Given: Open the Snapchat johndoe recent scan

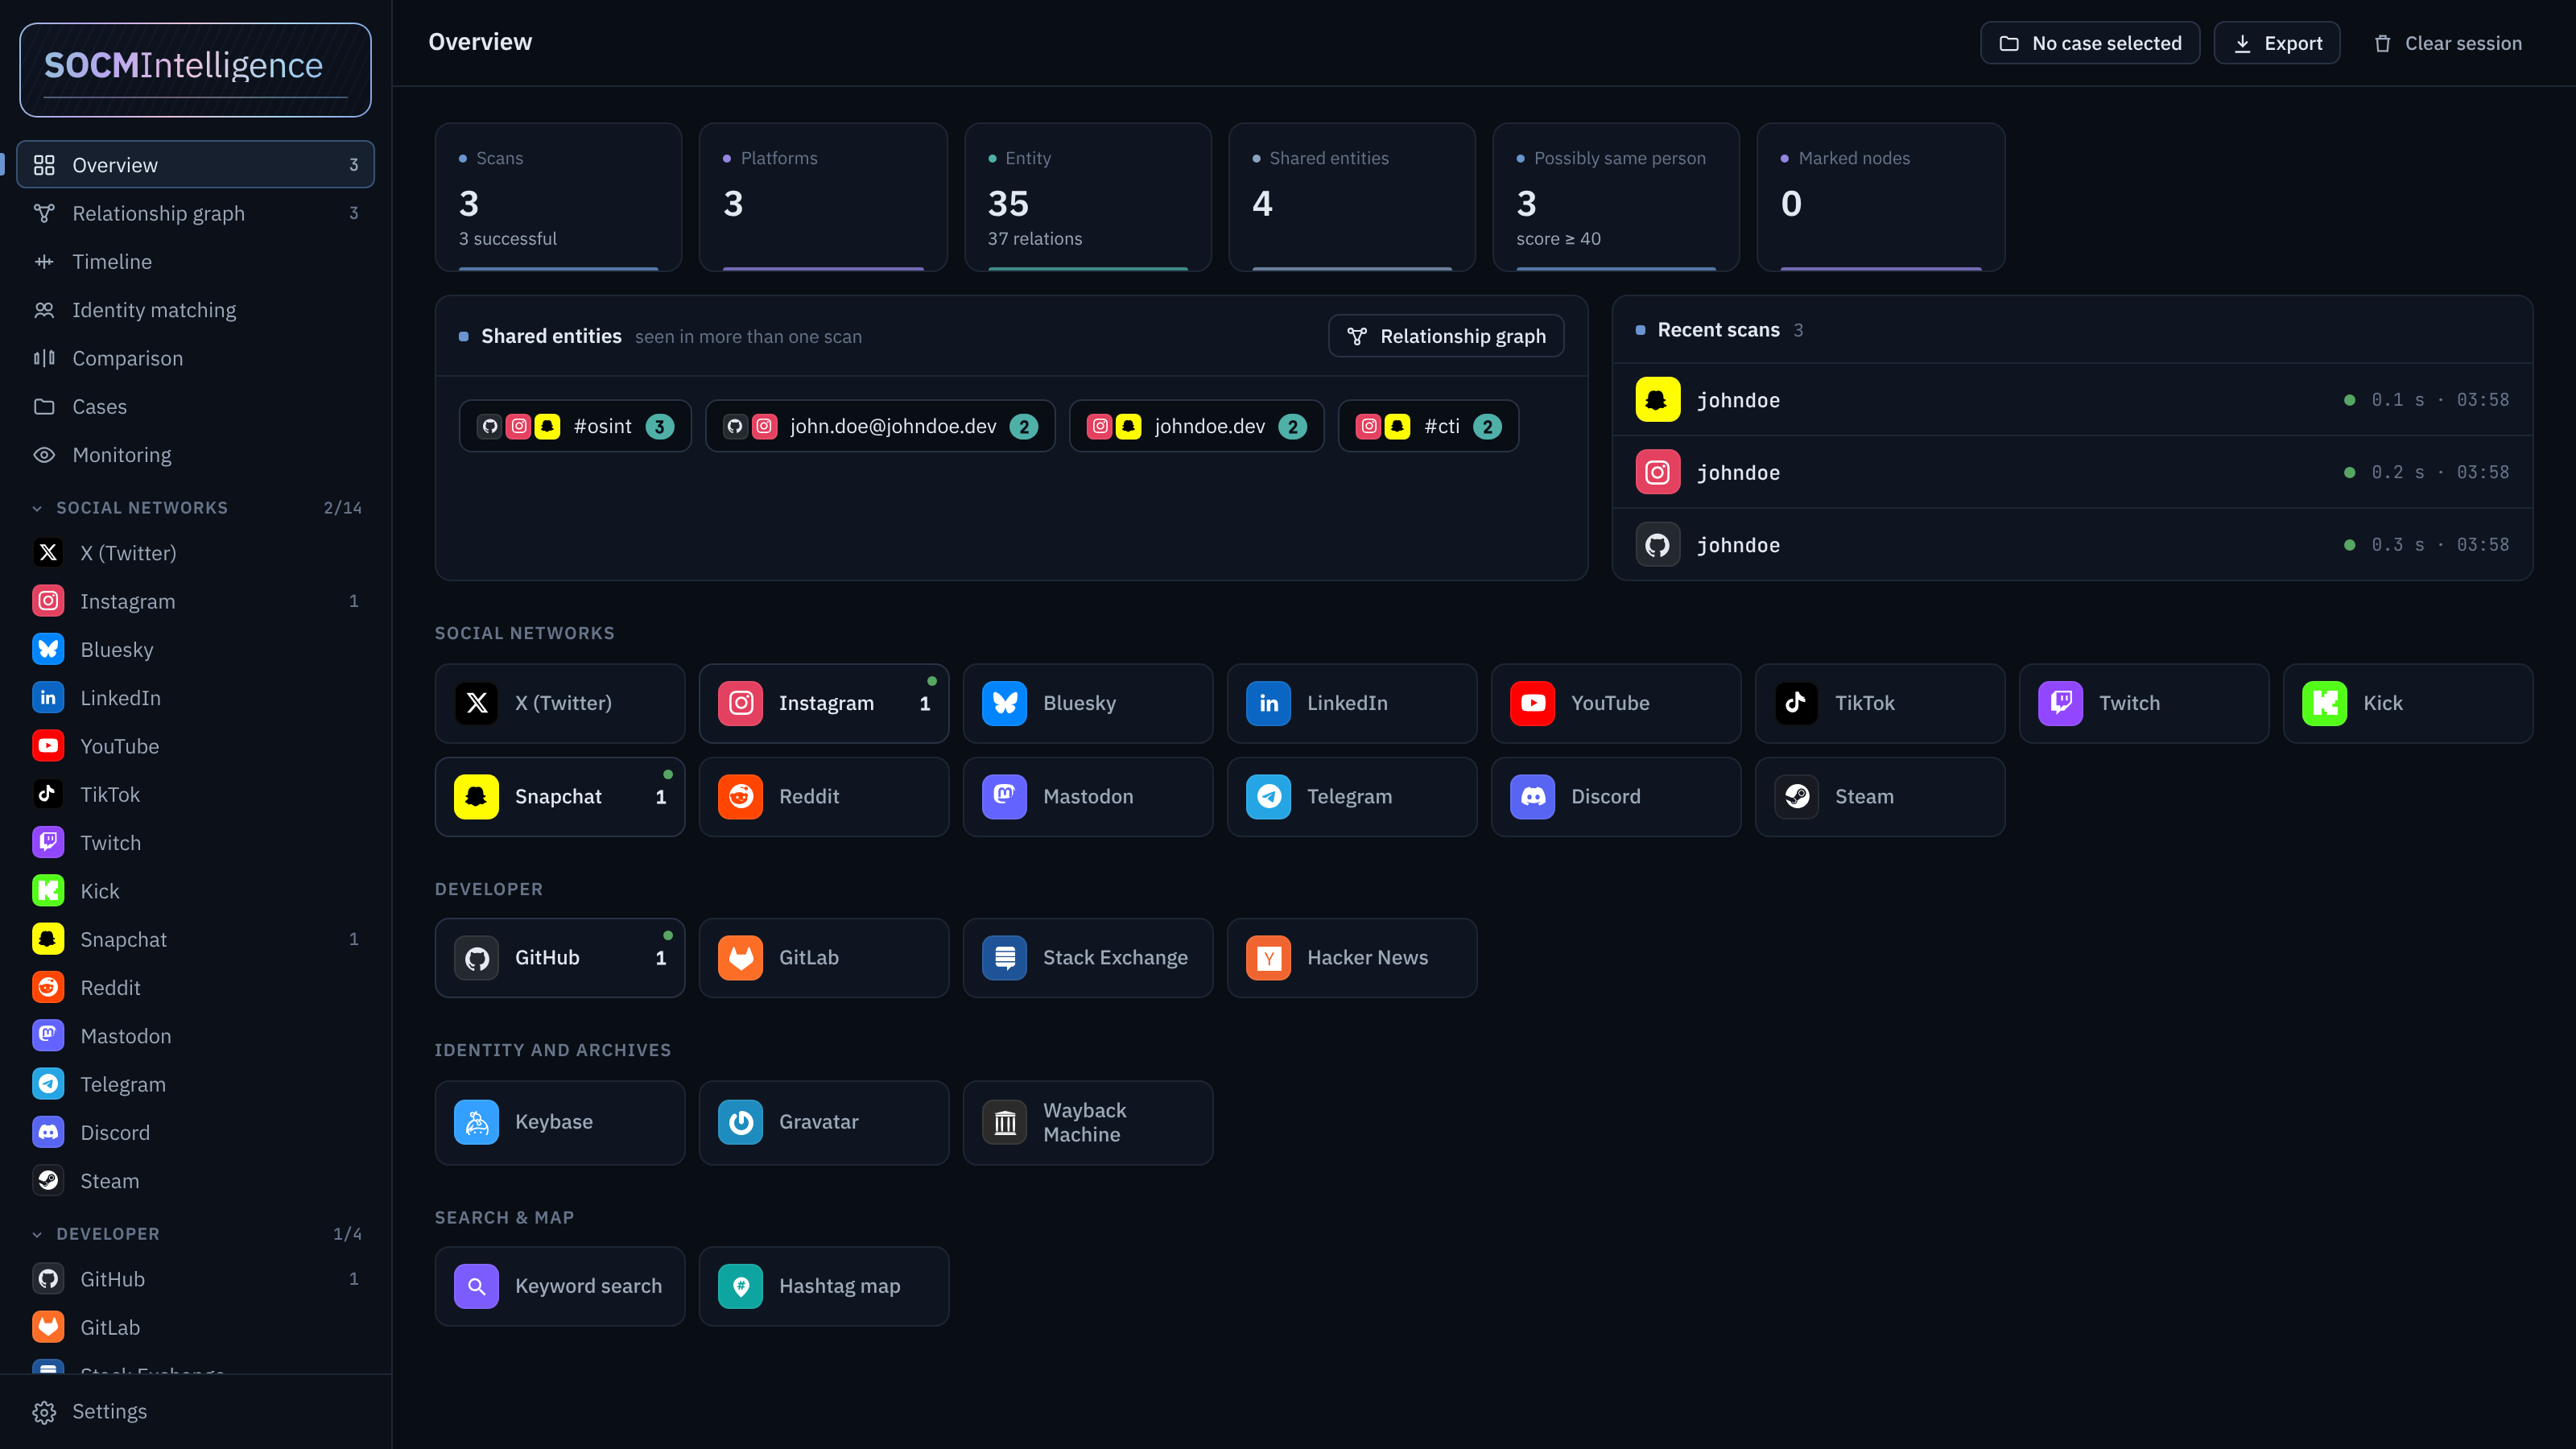Looking at the screenshot, I should click(x=2072, y=399).
